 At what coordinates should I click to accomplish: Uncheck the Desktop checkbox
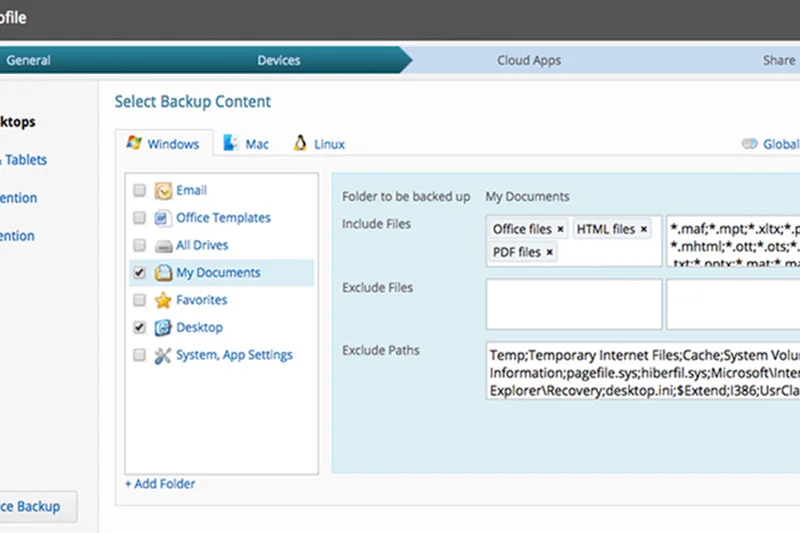139,327
